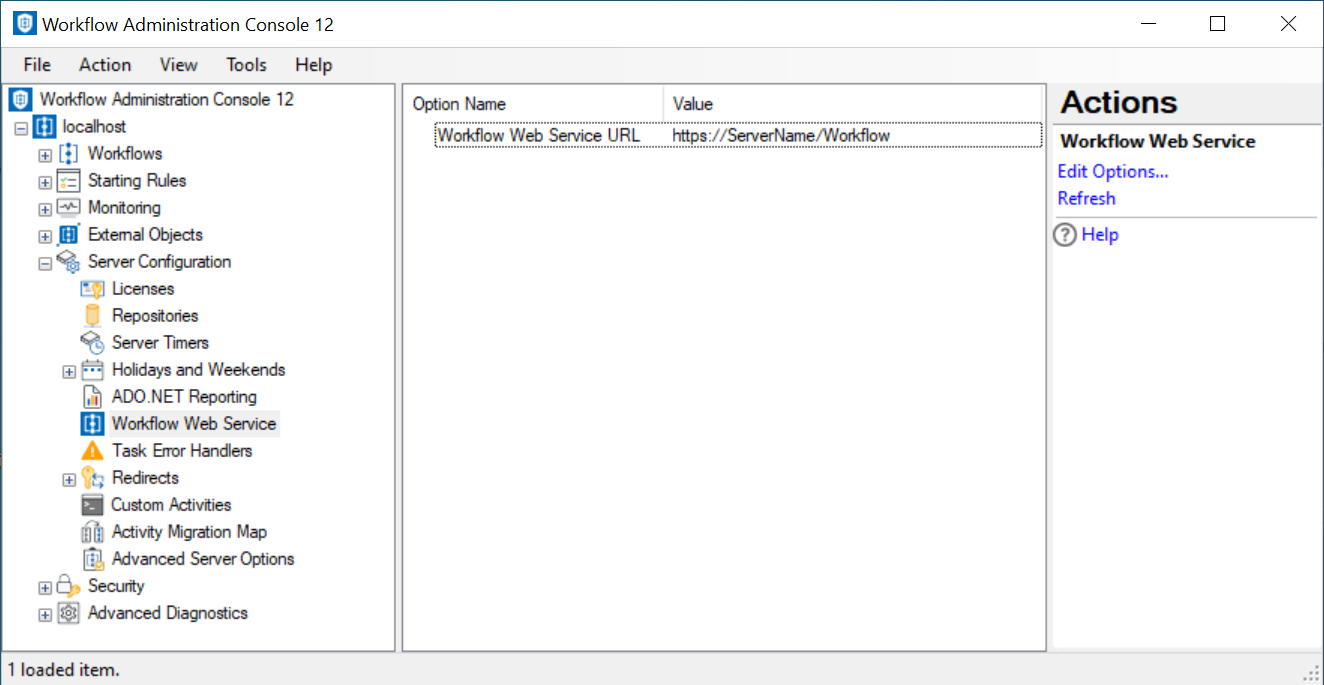Click the Activity Migration Map icon
Image resolution: width=1324 pixels, height=685 pixels.
pyautogui.click(x=92, y=532)
